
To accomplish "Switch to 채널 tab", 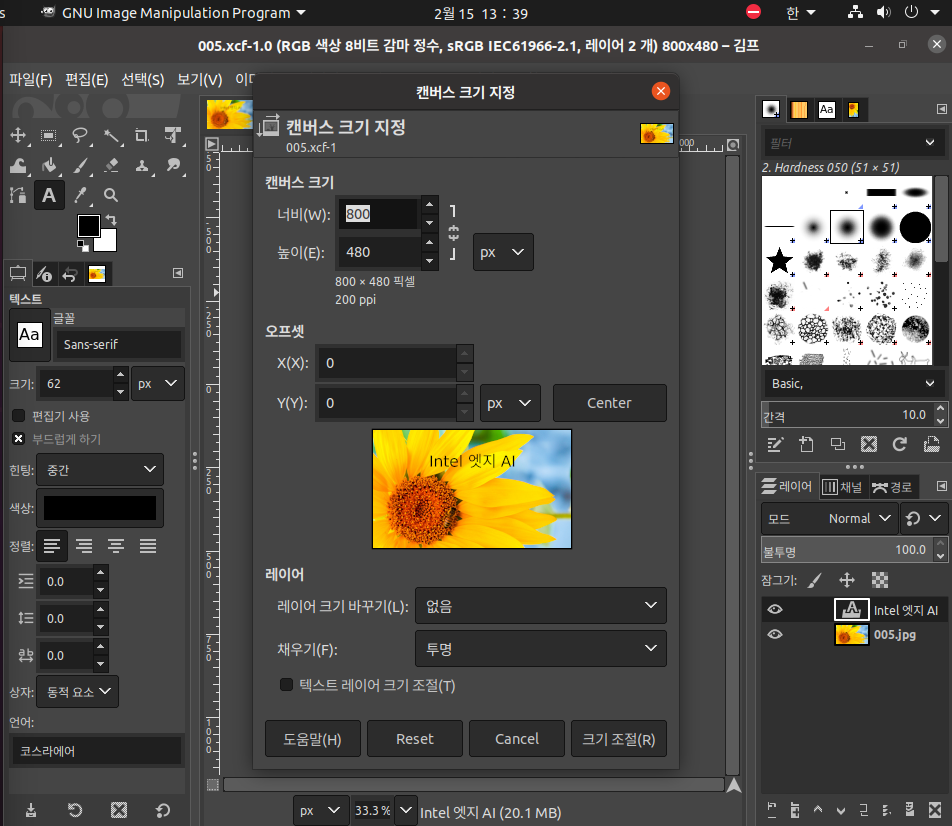I will pos(842,486).
